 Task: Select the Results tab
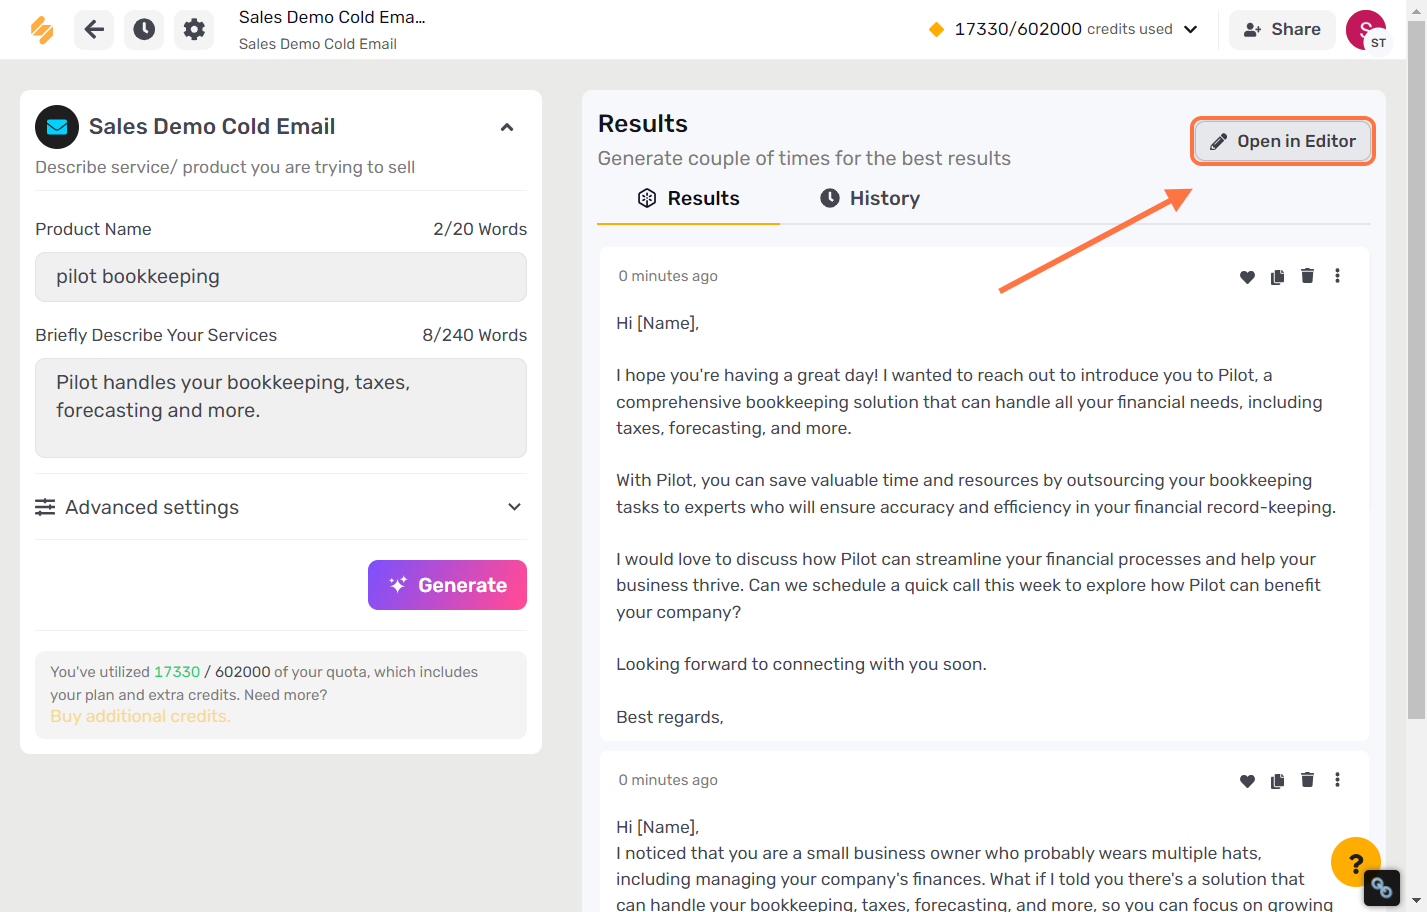coord(688,198)
